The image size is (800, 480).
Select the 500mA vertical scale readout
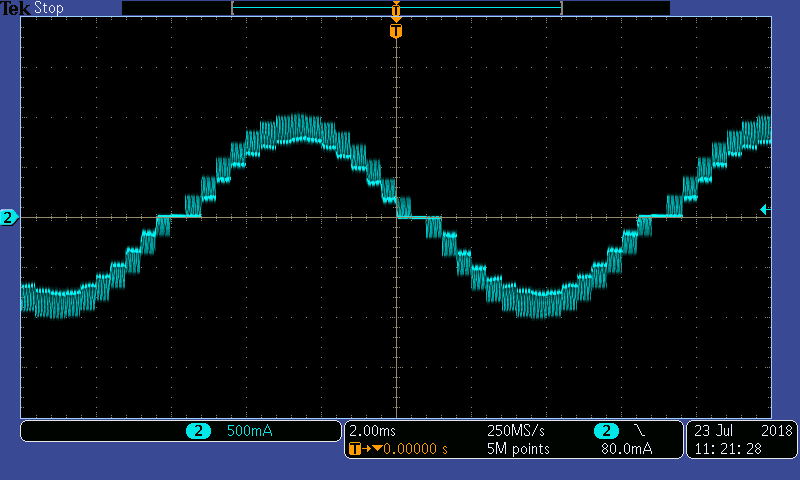(249, 431)
